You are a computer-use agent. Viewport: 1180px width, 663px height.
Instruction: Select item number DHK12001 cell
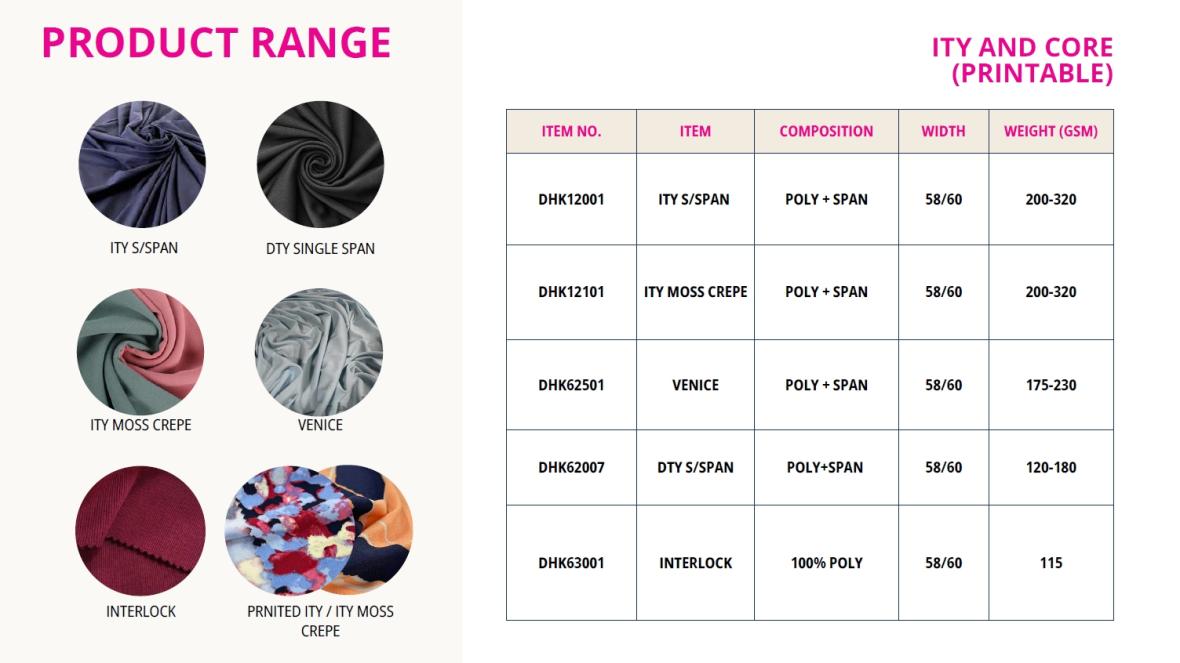(x=571, y=199)
